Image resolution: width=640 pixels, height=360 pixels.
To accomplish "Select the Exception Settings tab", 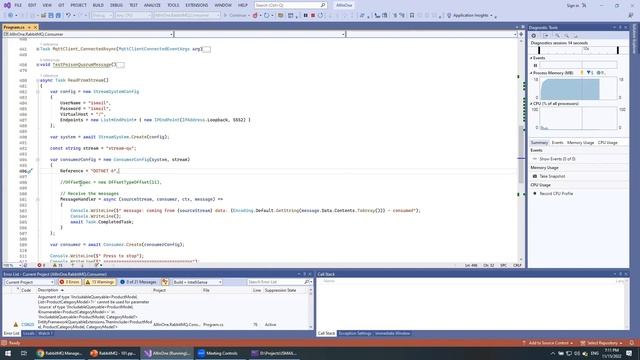I will pos(355,334).
